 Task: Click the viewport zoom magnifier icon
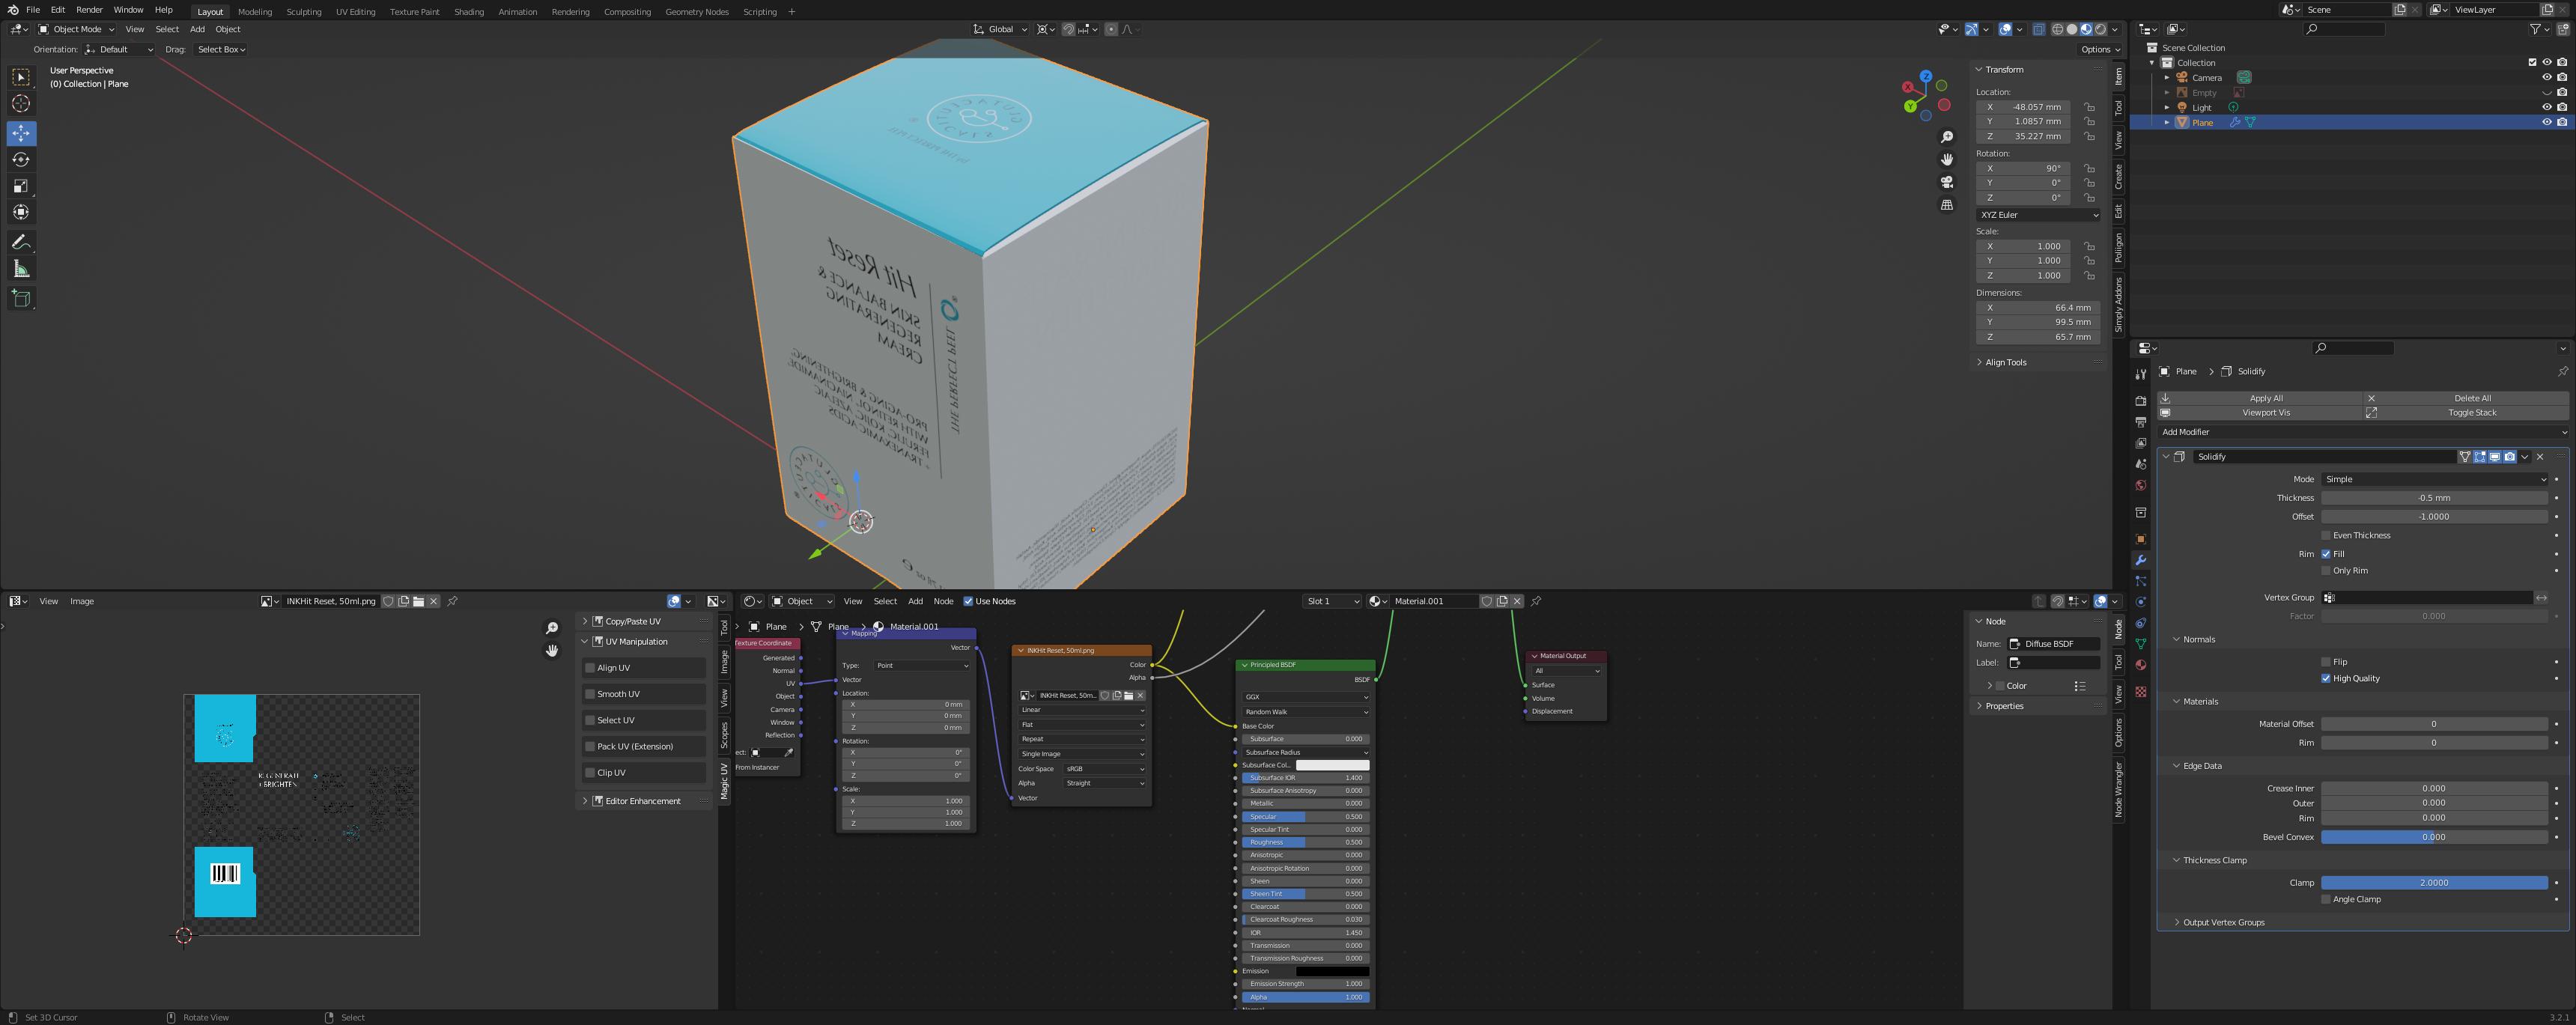[1946, 137]
